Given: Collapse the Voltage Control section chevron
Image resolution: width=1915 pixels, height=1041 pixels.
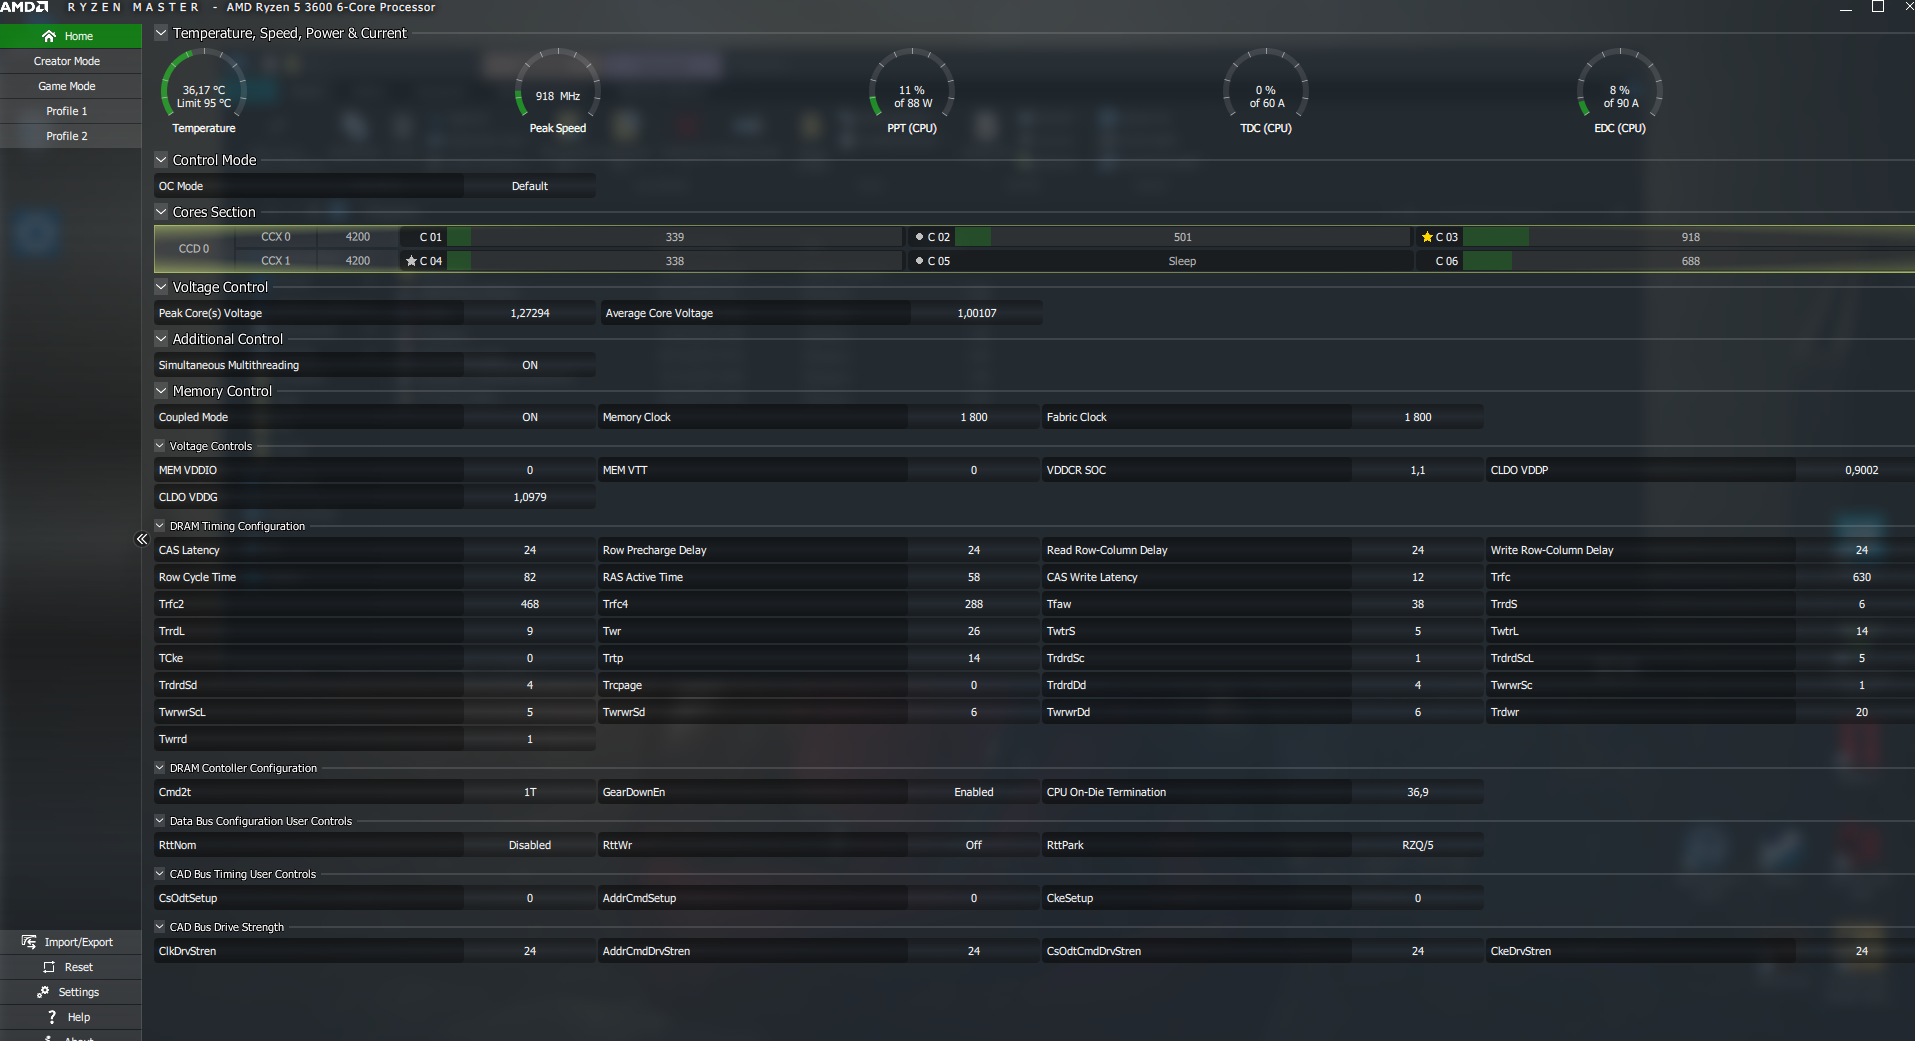Looking at the screenshot, I should (161, 287).
